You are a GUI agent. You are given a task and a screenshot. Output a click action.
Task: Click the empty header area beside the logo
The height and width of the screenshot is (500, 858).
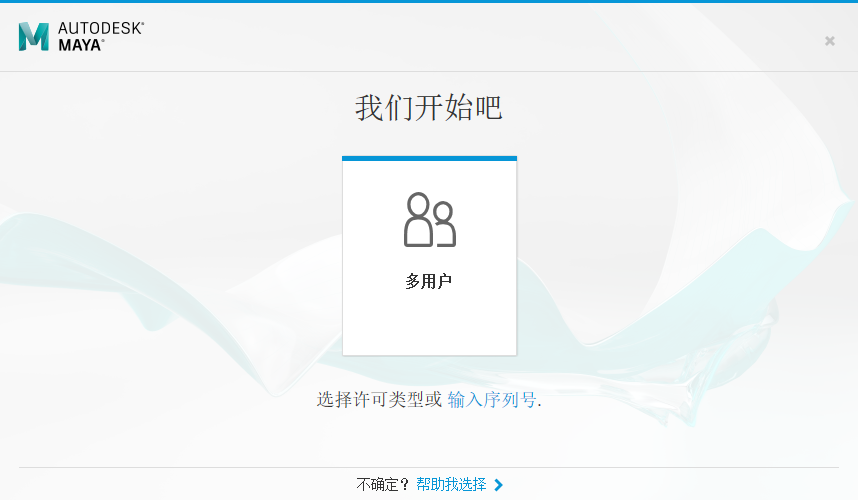pos(450,38)
